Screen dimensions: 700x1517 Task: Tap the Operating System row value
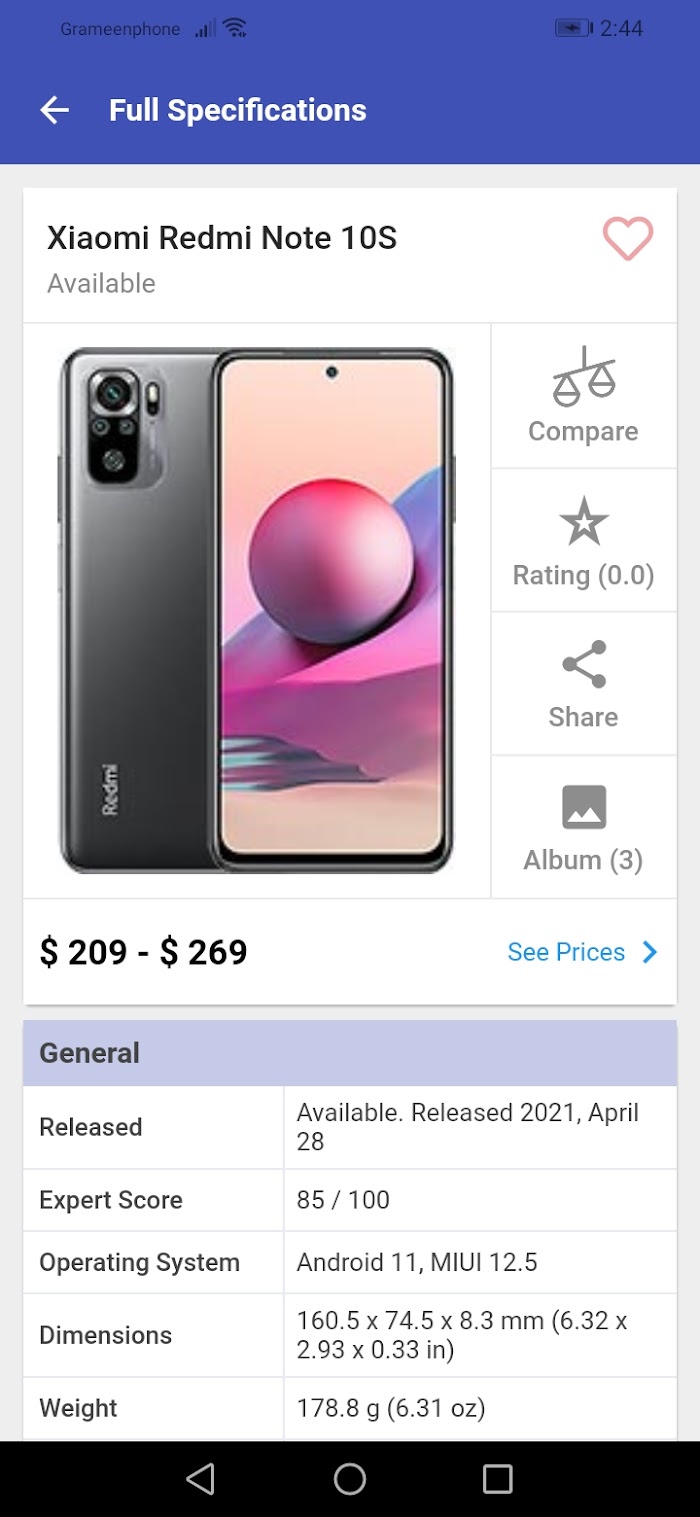click(x=417, y=1262)
